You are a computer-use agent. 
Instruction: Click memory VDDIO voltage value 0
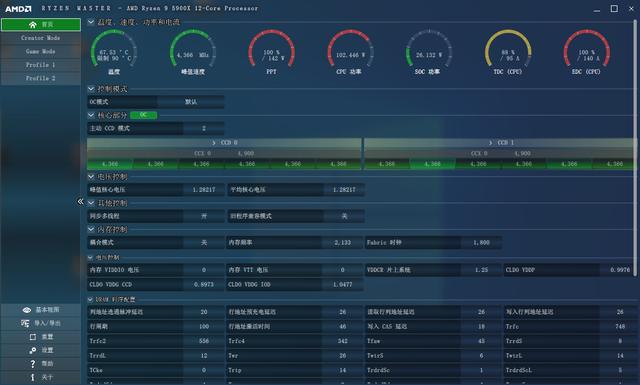point(204,270)
